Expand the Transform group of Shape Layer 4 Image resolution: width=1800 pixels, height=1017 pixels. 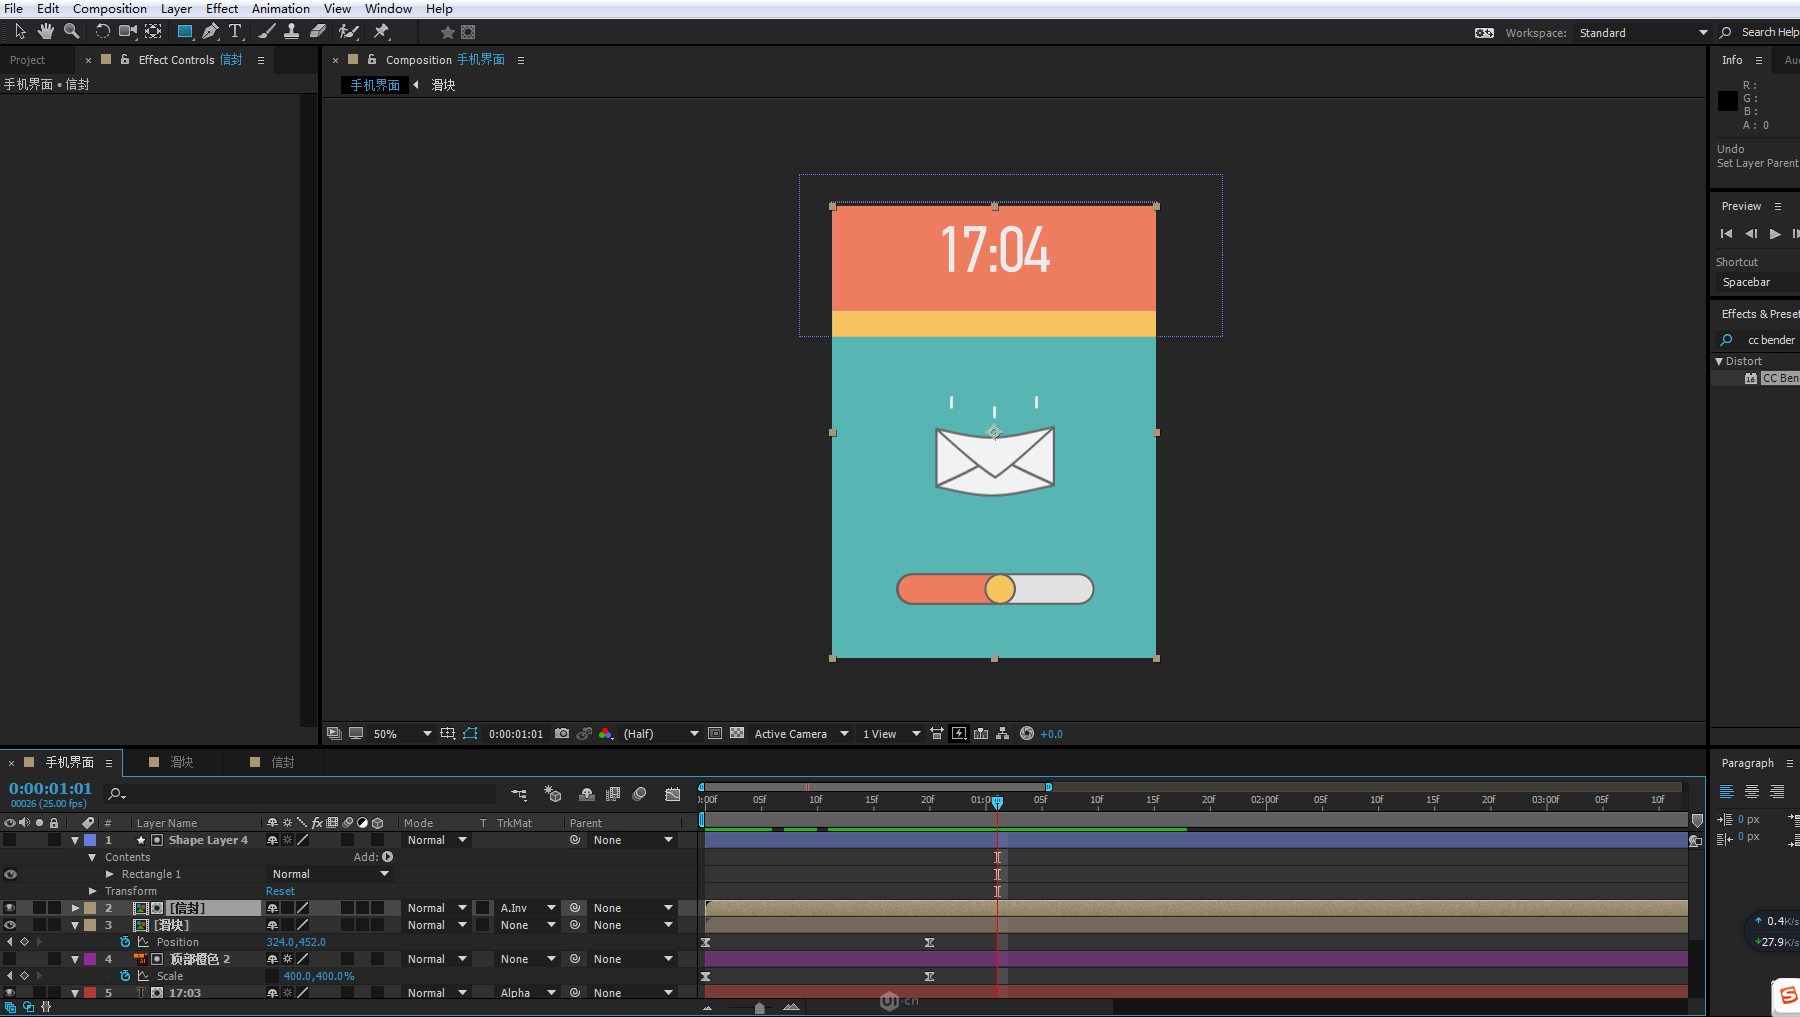[x=93, y=891]
